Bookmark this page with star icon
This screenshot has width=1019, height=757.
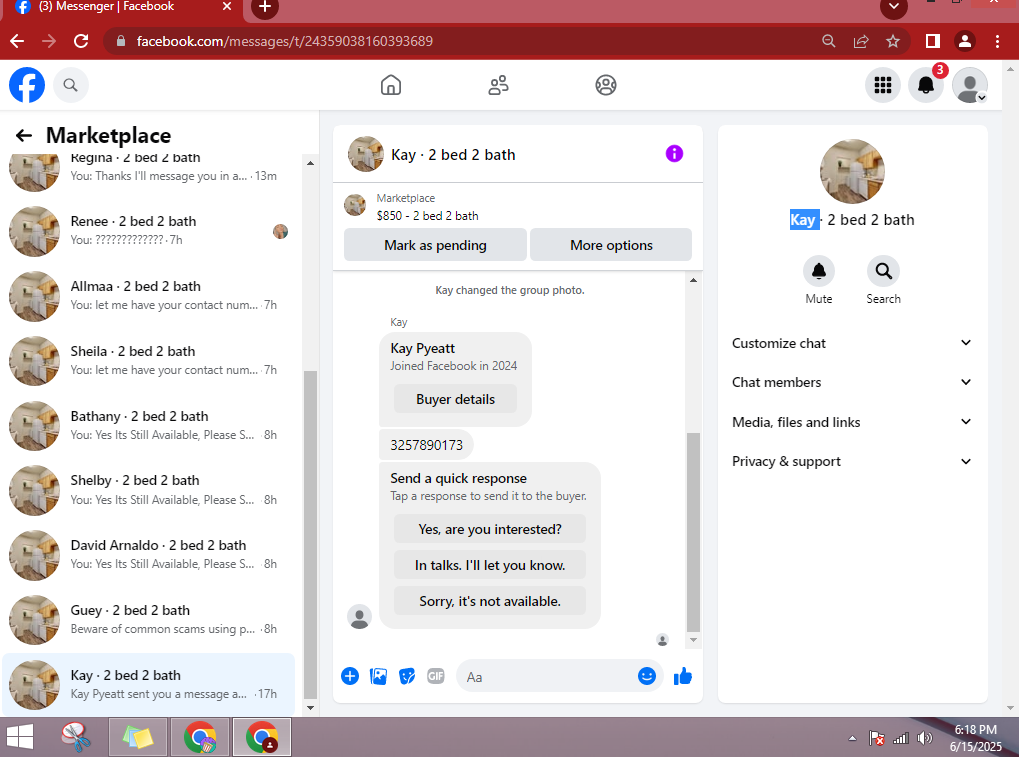tap(893, 41)
